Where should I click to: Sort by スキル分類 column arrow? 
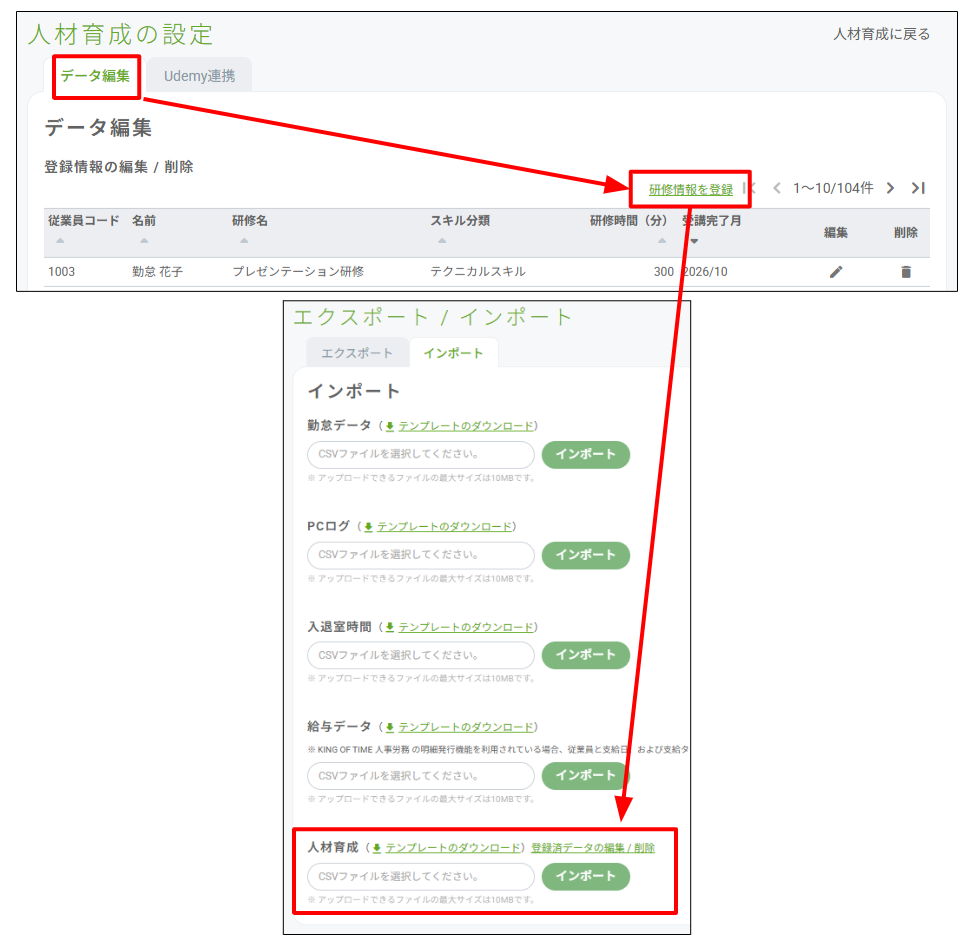pyautogui.click(x=442, y=240)
